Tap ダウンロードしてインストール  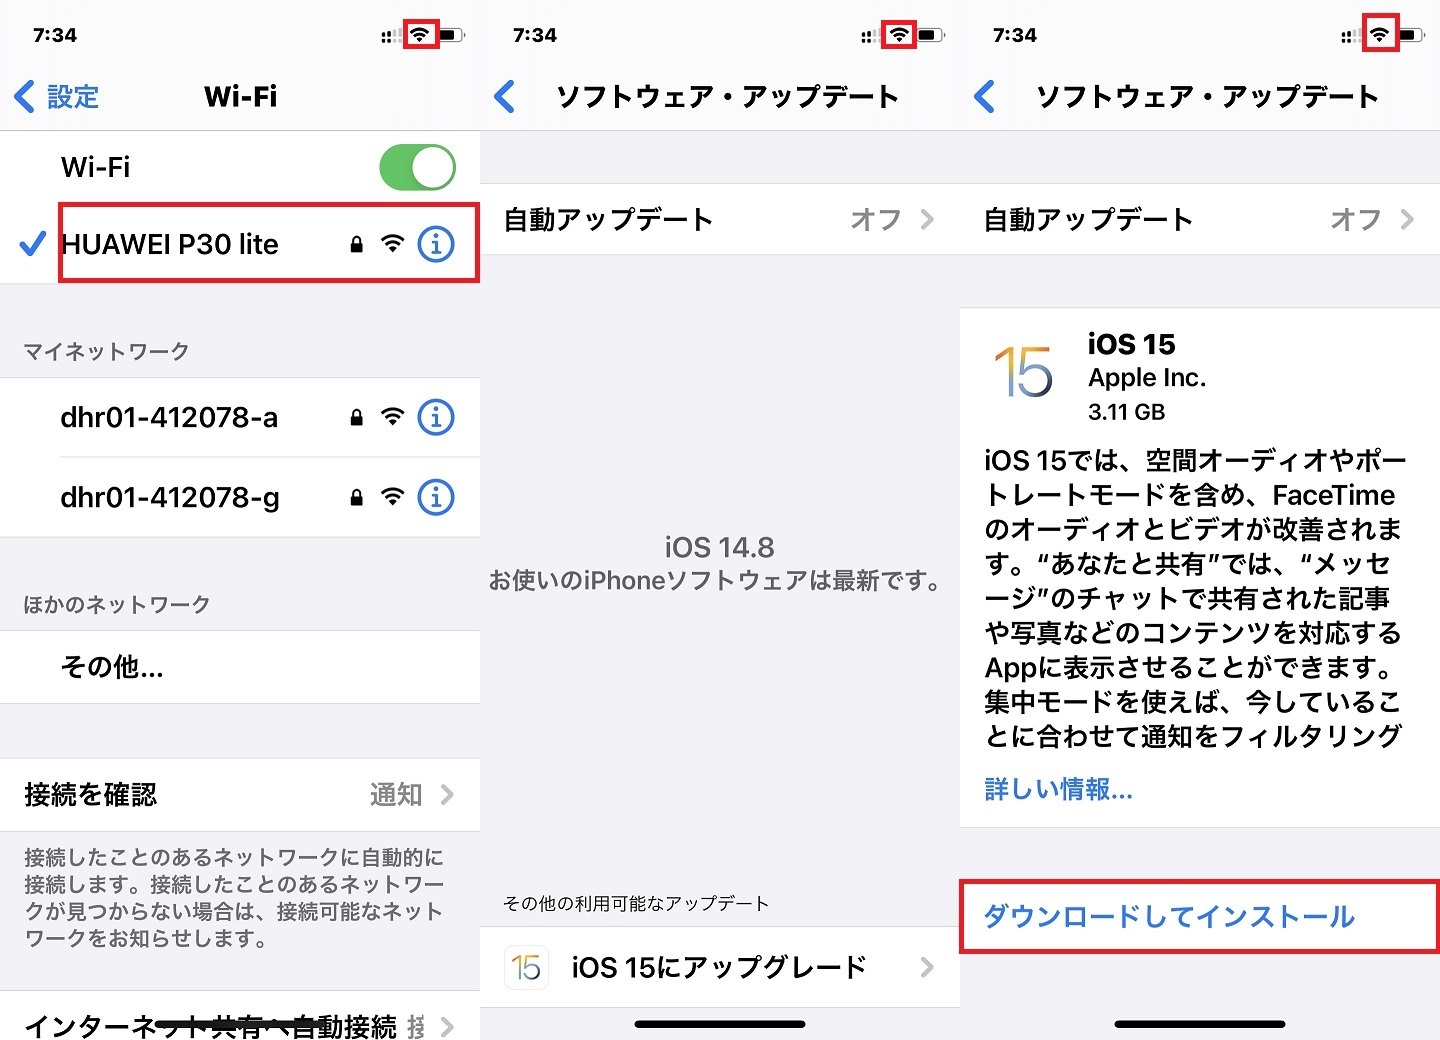(x=1198, y=916)
